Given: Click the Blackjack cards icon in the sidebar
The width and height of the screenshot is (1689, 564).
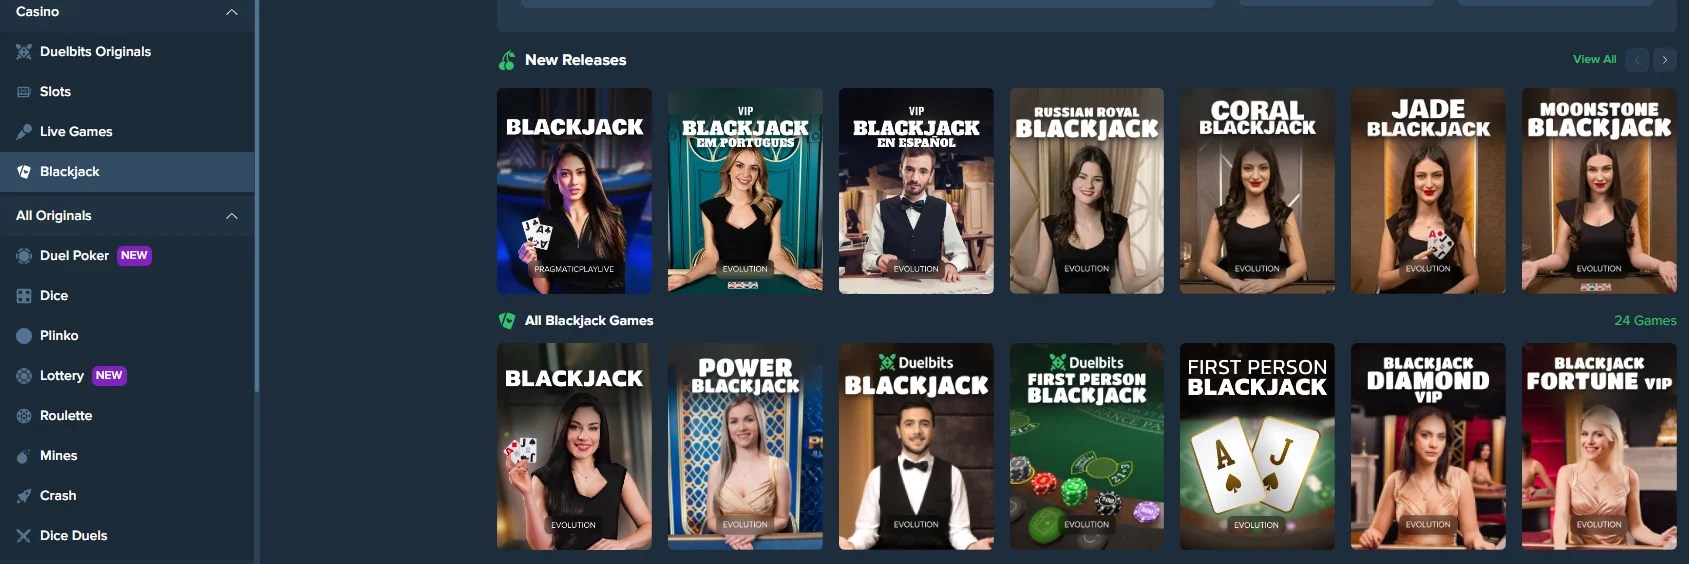Looking at the screenshot, I should [x=24, y=172].
